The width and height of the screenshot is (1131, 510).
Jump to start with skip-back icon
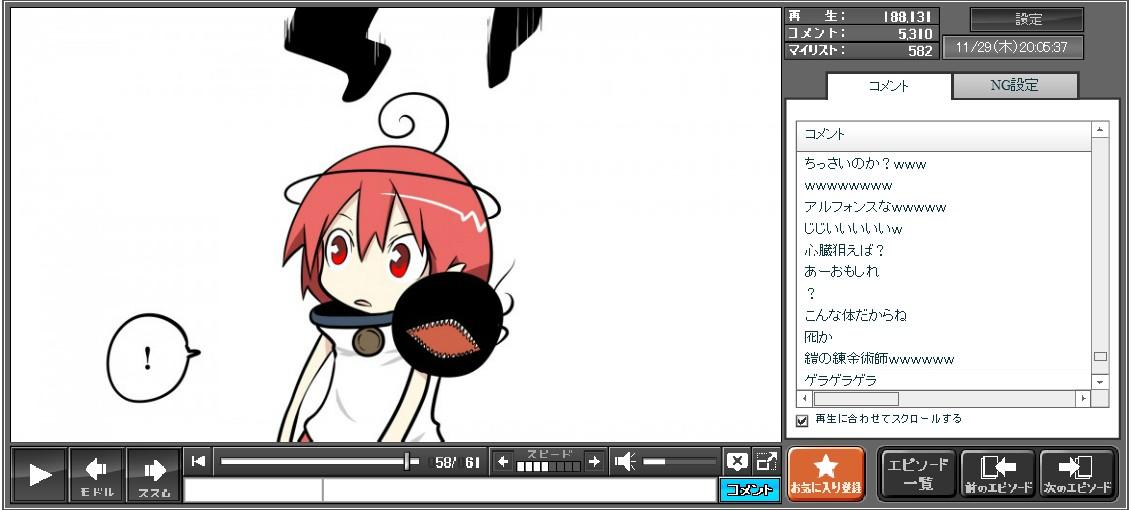(x=198, y=461)
